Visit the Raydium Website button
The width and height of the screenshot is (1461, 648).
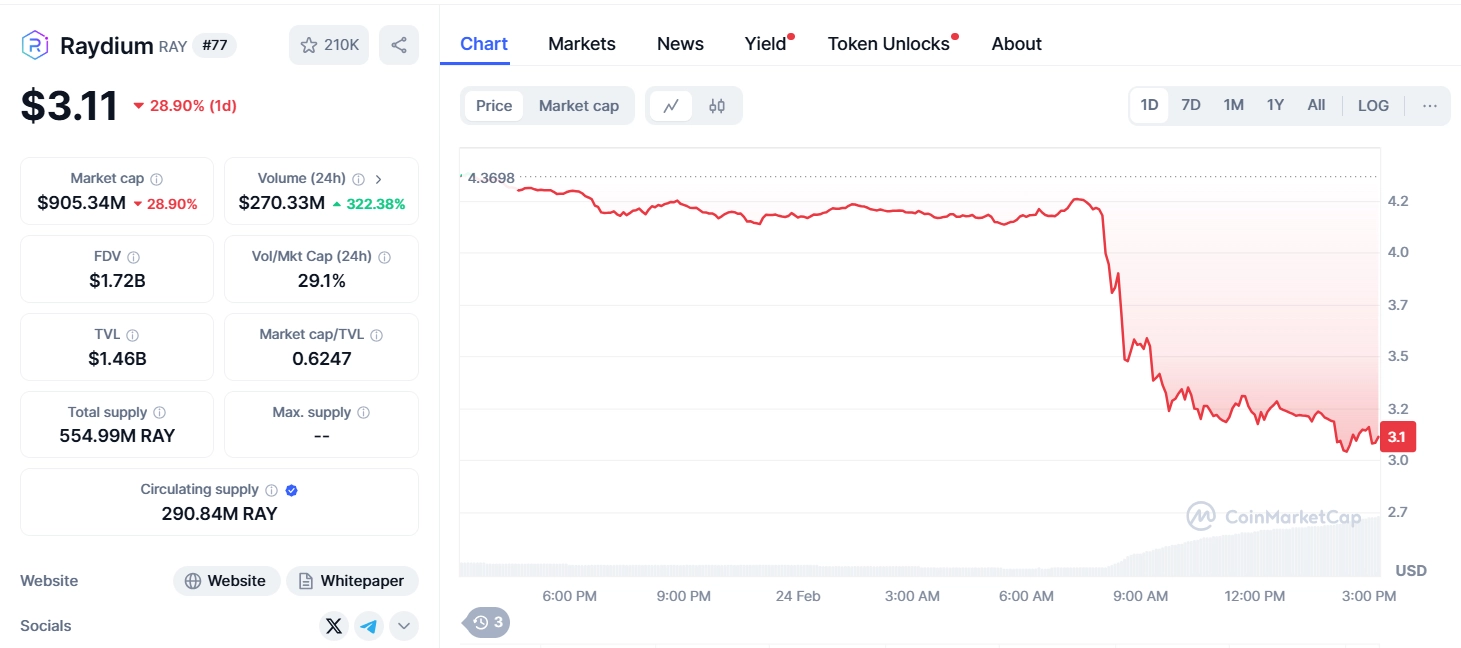(x=226, y=581)
